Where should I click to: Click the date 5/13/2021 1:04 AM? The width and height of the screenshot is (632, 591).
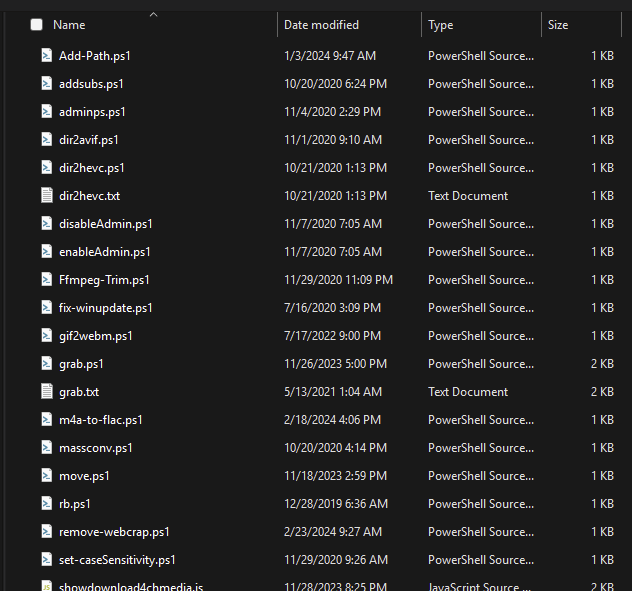pos(333,392)
